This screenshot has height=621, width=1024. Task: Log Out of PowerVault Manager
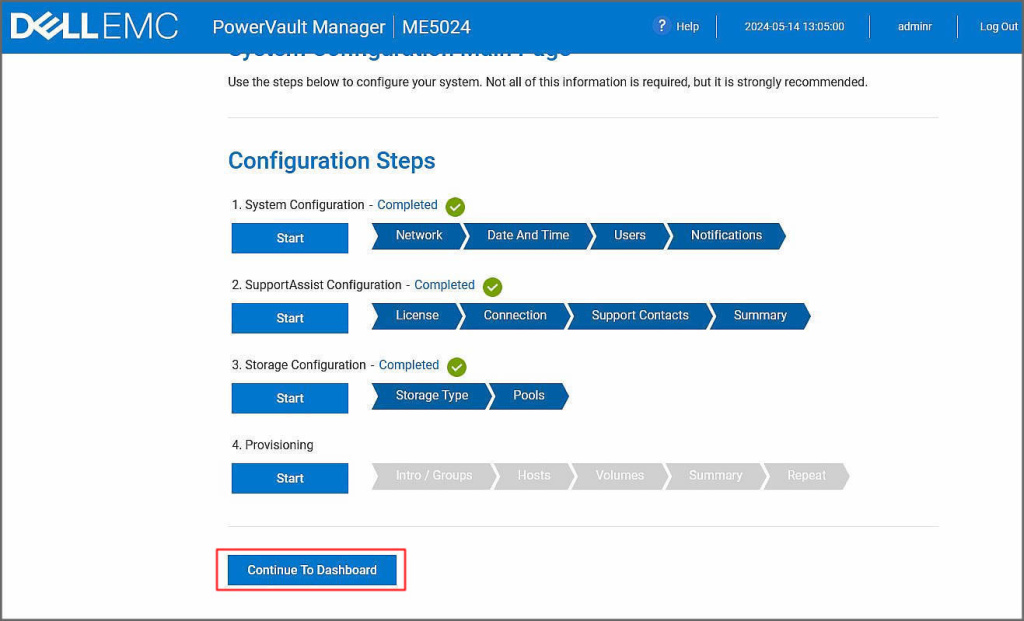998,27
